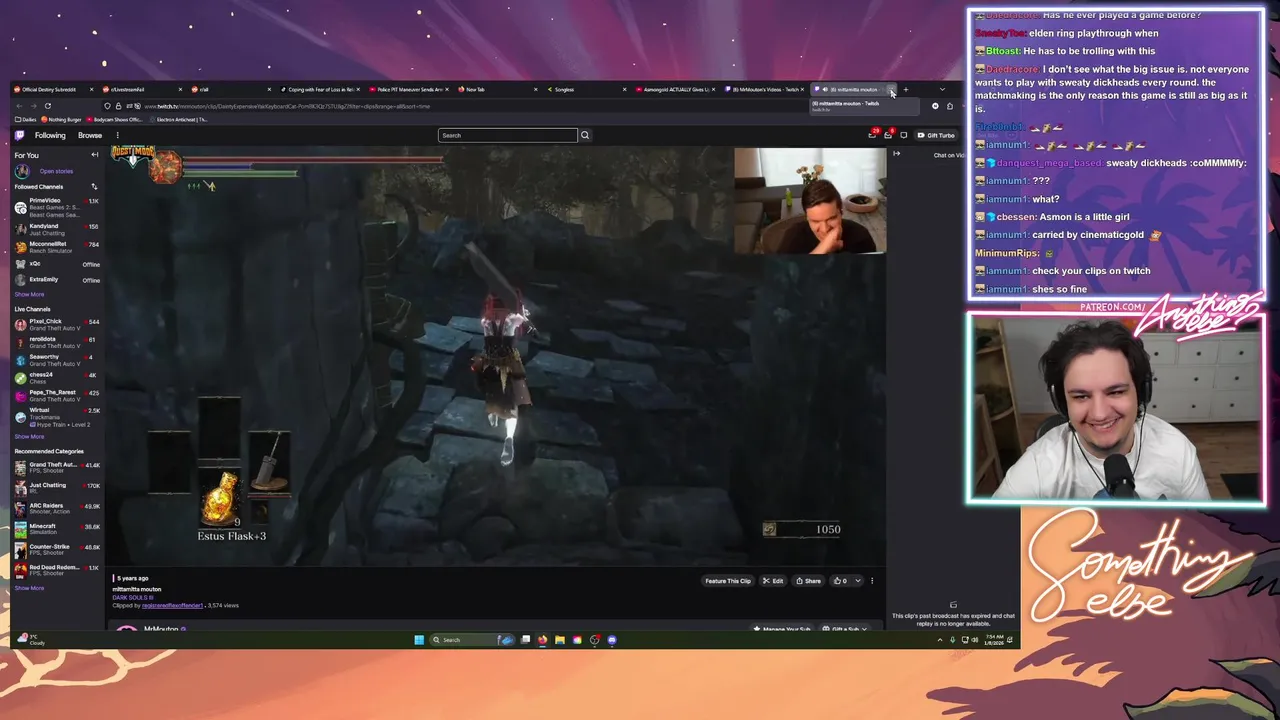Screen dimensions: 1280x720
Task: Switch to Asmongold ACTUALLY Gives tab
Action: [x=676, y=89]
